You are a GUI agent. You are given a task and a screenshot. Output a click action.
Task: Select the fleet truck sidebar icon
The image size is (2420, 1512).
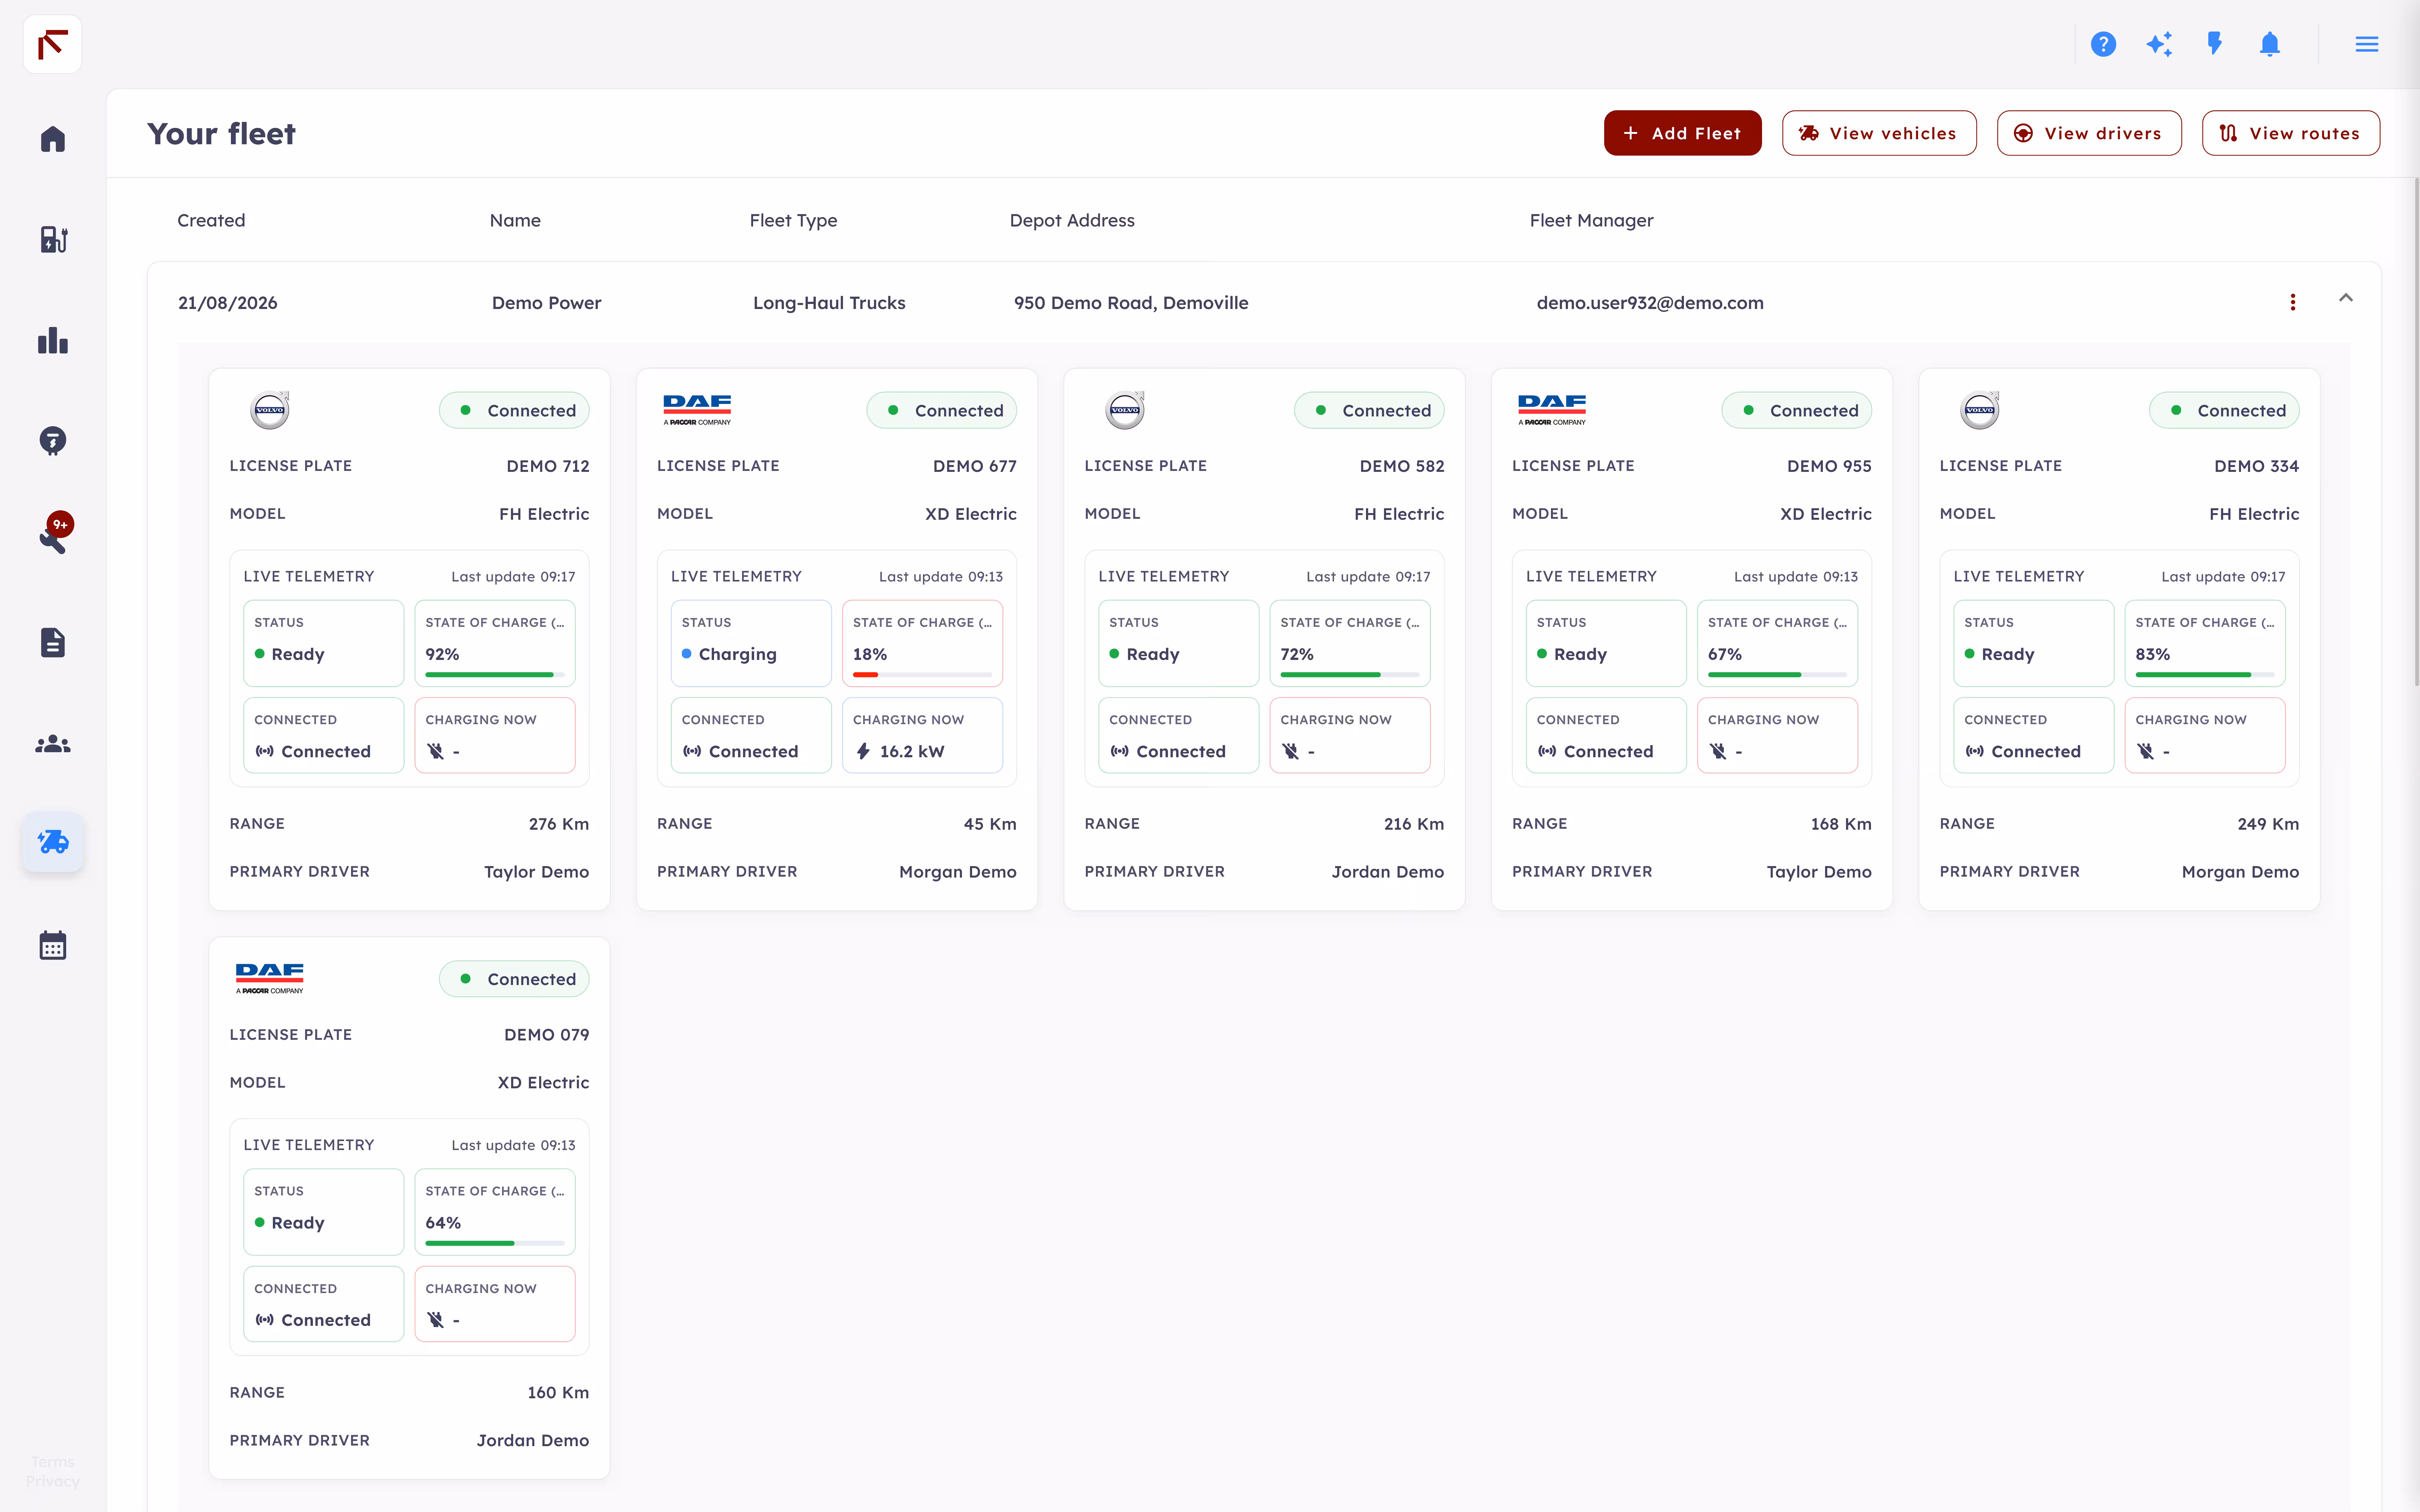pyautogui.click(x=53, y=842)
